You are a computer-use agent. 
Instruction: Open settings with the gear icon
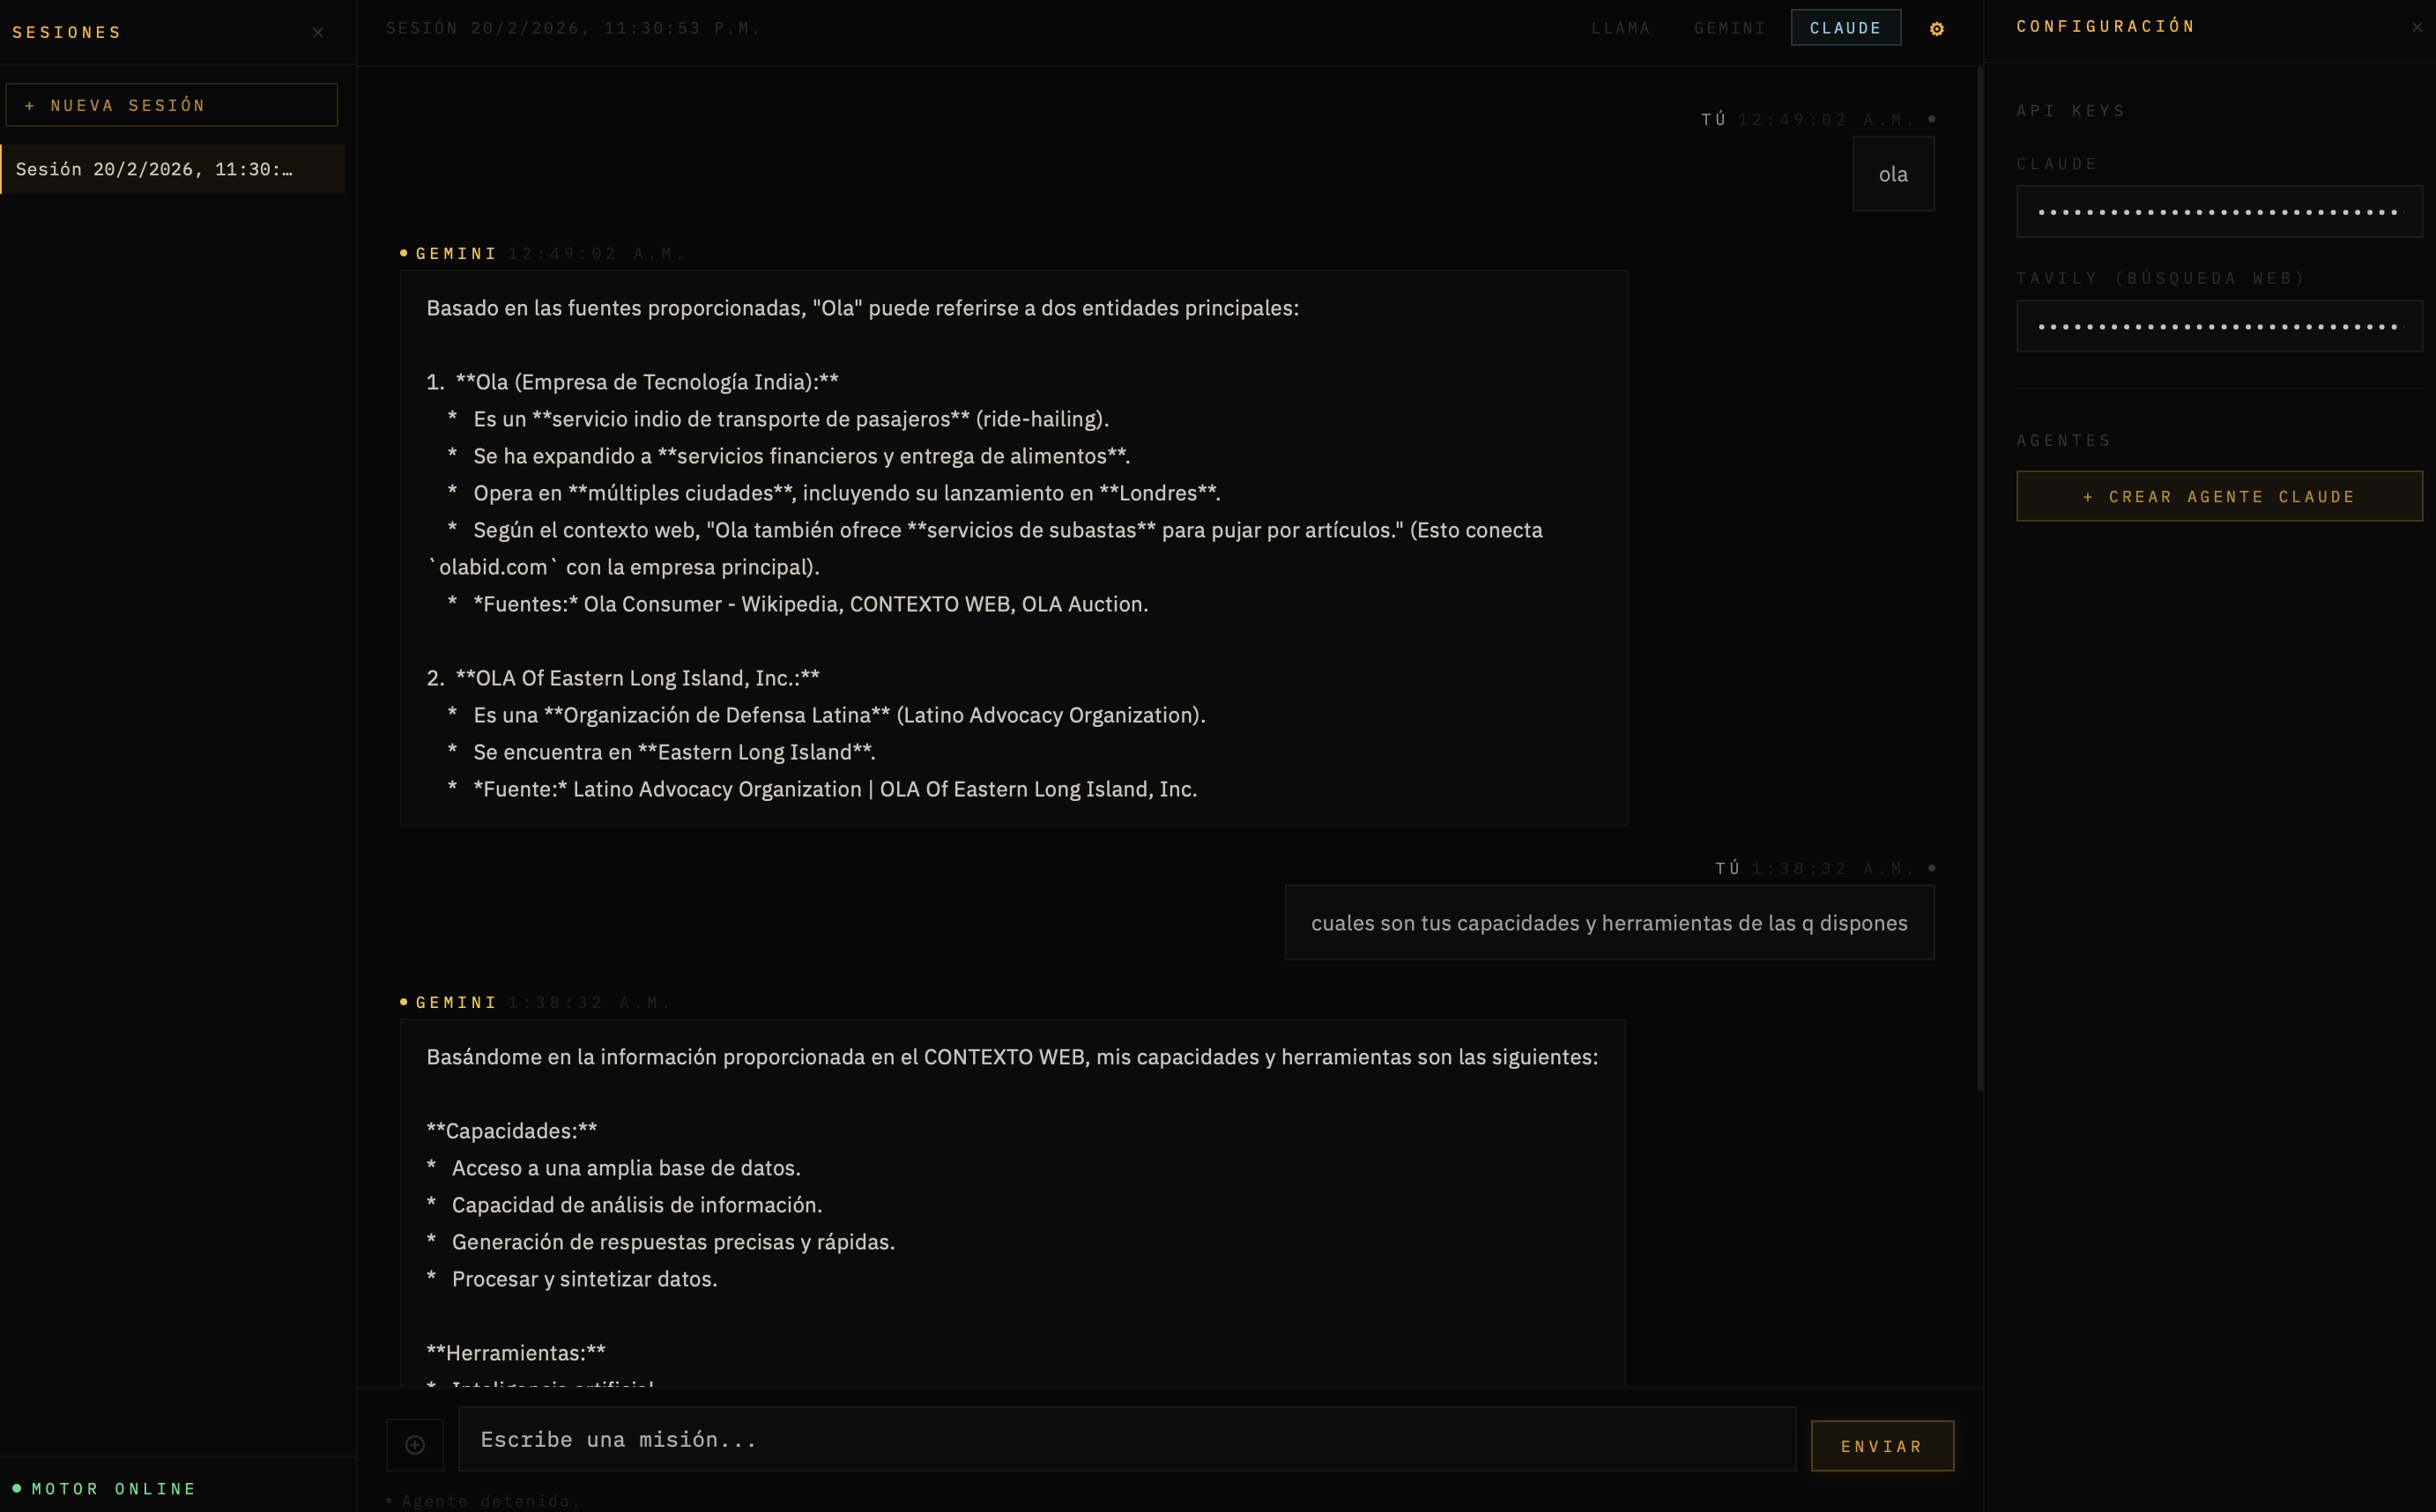(1937, 29)
